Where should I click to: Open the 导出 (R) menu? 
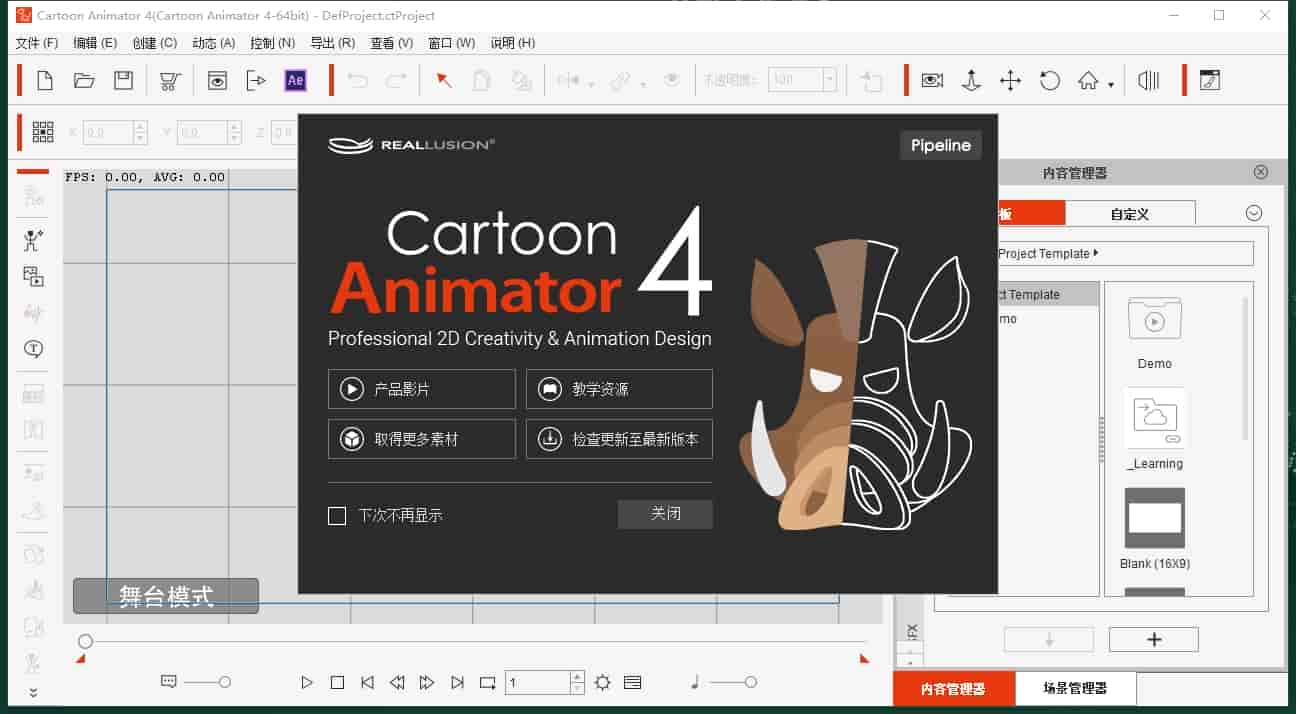[x=332, y=43]
